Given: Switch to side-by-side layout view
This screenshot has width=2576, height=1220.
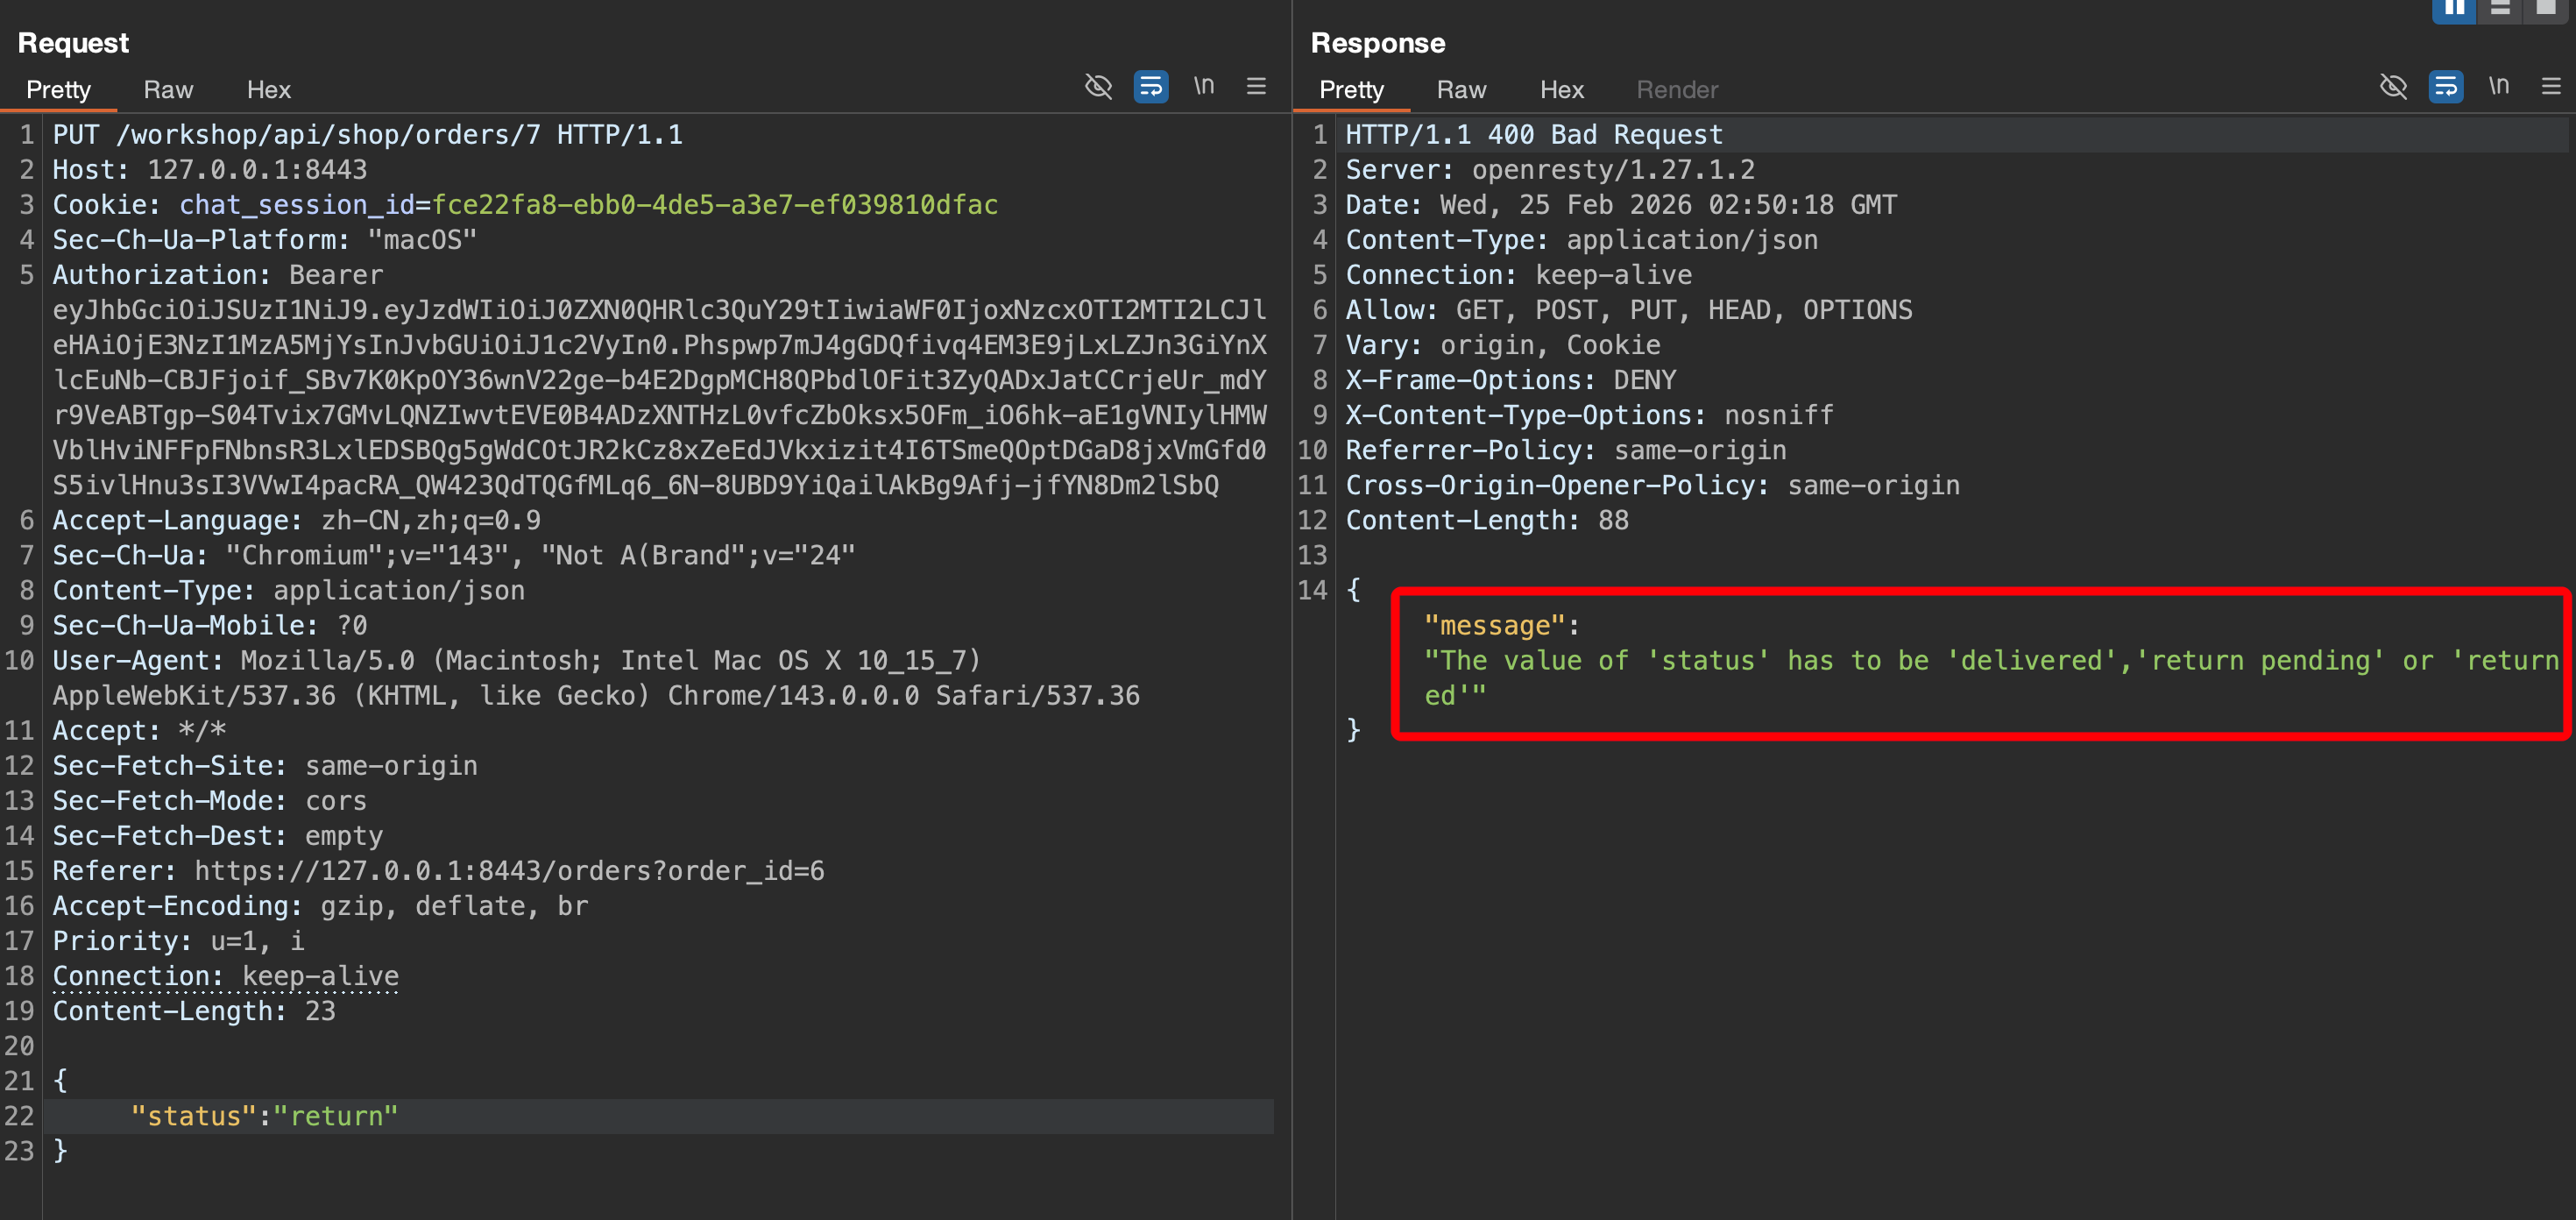Looking at the screenshot, I should click(2453, 9).
